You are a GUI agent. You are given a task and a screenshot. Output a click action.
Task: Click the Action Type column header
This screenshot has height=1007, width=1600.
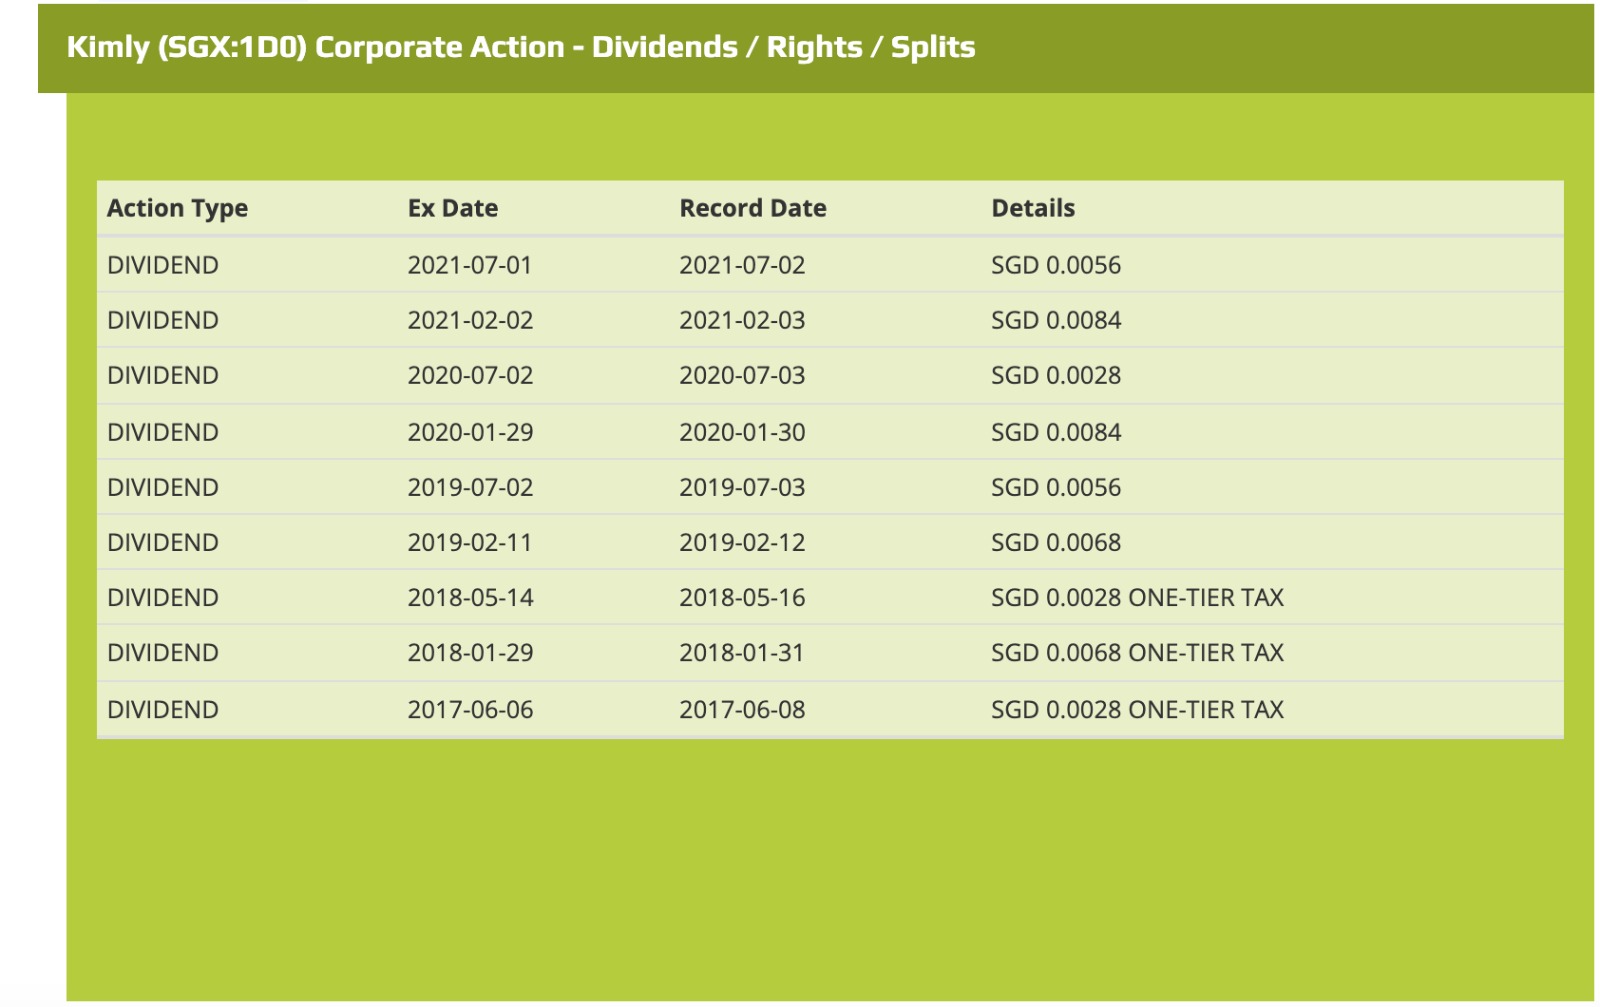tap(177, 208)
